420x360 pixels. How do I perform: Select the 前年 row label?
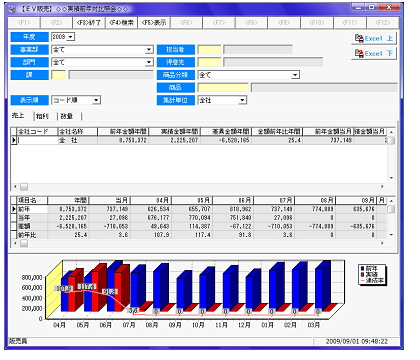point(32,209)
